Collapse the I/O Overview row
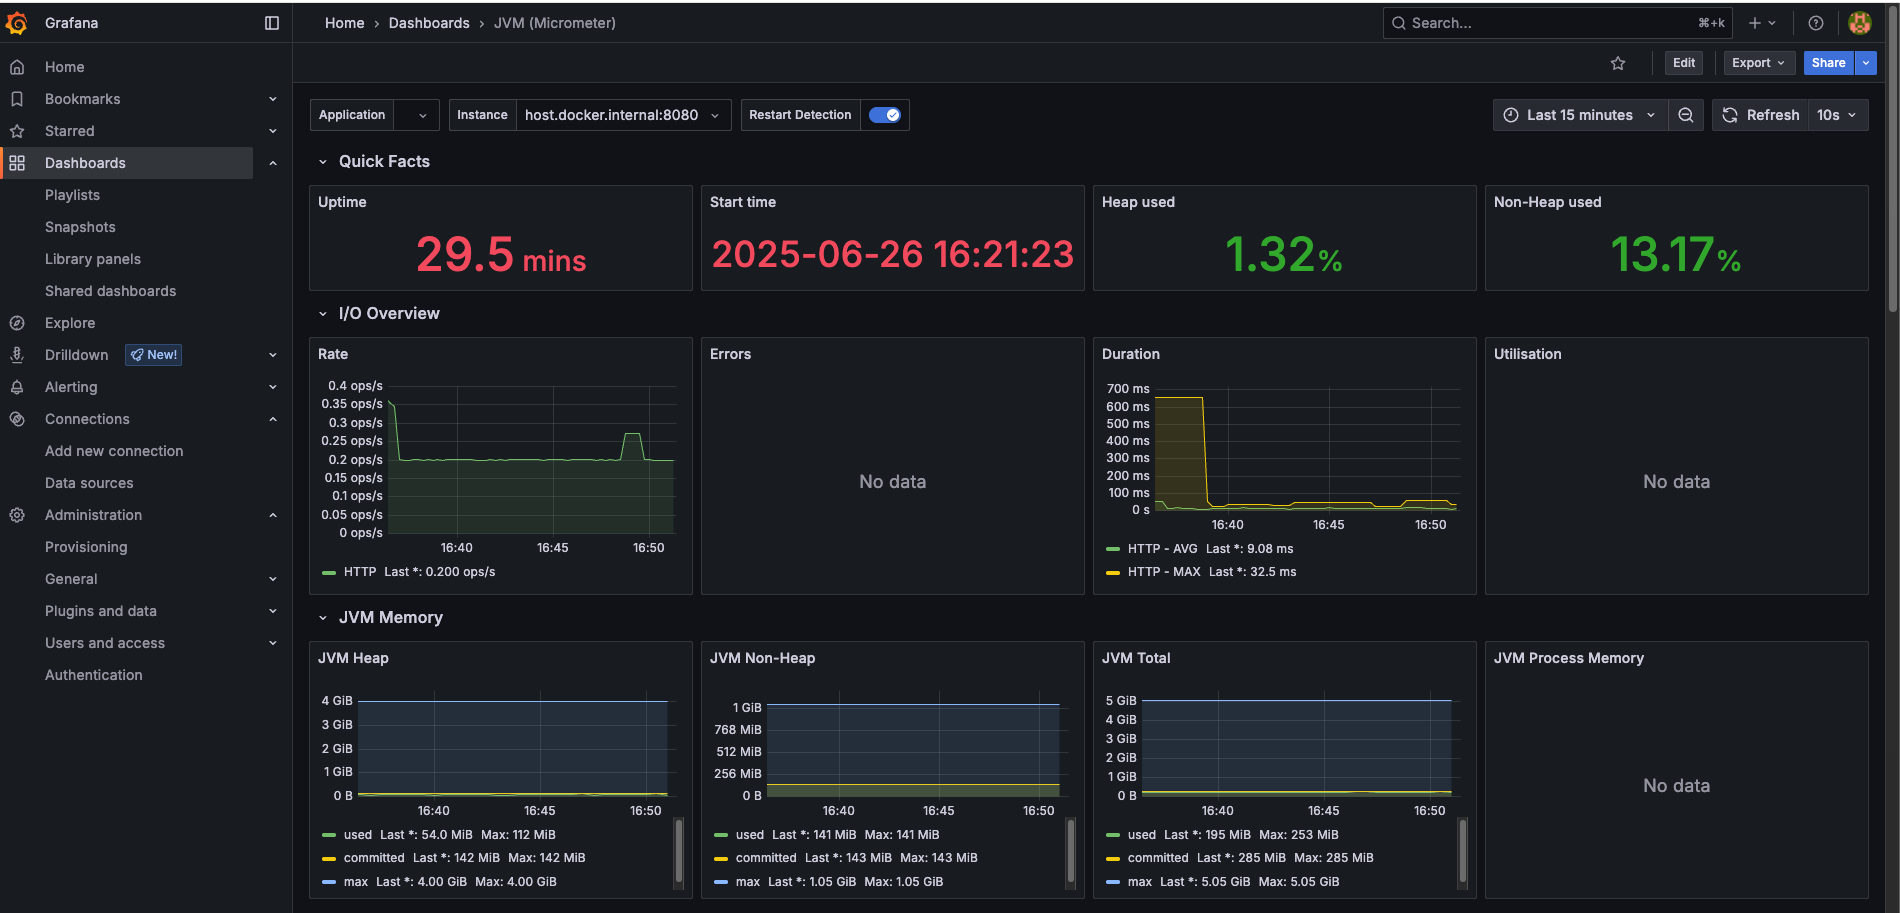 323,314
